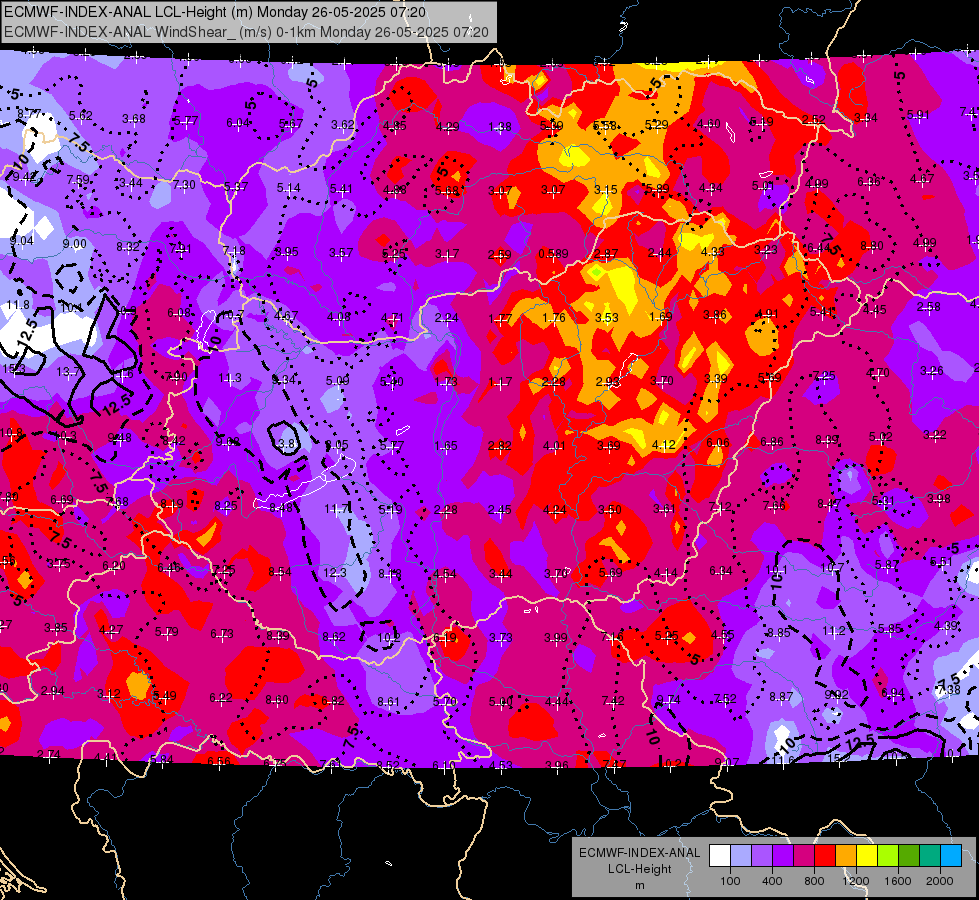The image size is (979, 900).
Task: Click the 13.7 wind shear value
Action: [x=67, y=372]
